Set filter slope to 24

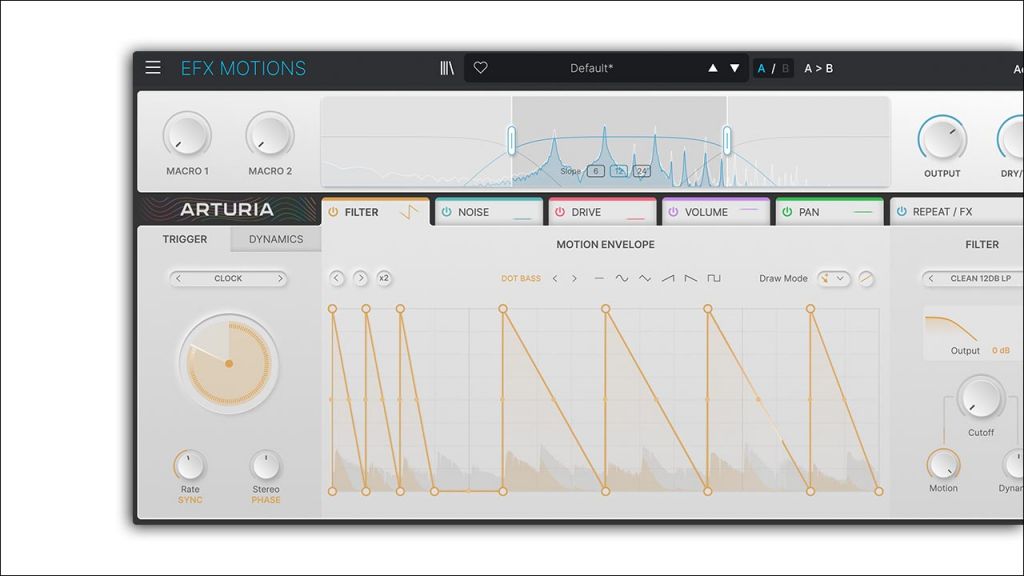coord(642,171)
